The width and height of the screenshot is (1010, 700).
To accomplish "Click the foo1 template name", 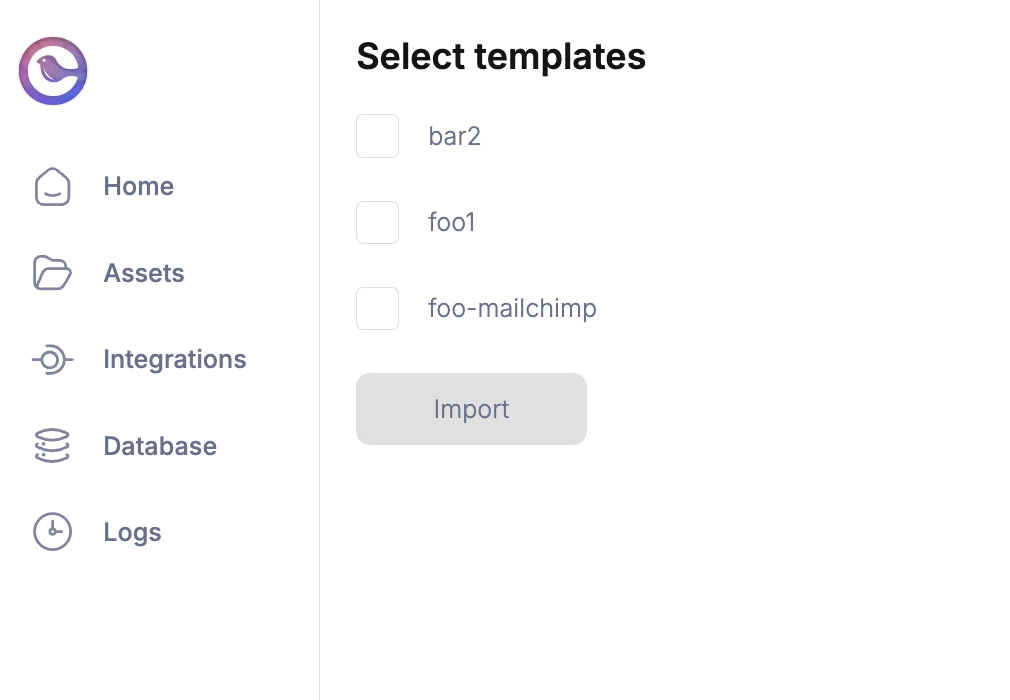I will [452, 222].
